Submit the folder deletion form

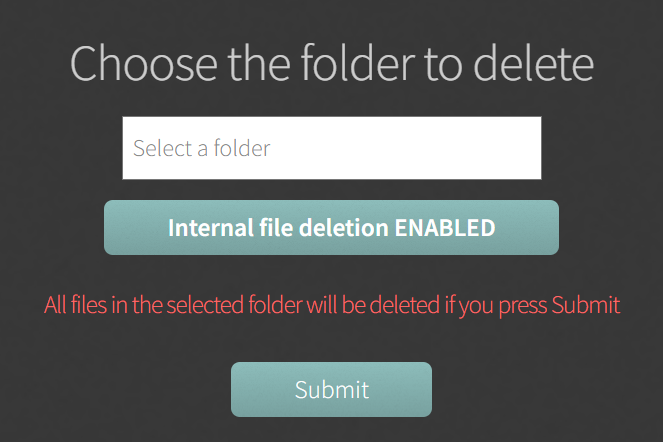coord(332,389)
